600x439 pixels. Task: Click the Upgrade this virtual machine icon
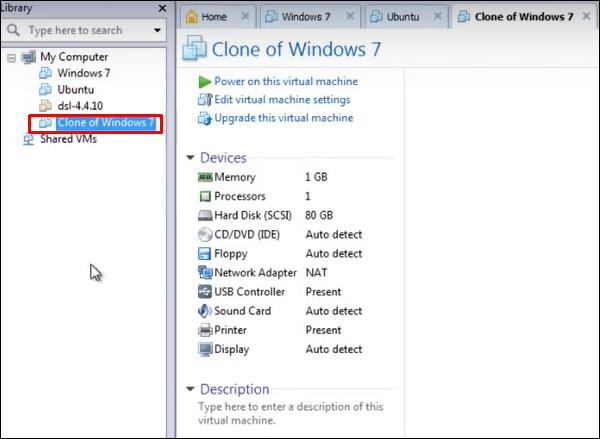(205, 118)
